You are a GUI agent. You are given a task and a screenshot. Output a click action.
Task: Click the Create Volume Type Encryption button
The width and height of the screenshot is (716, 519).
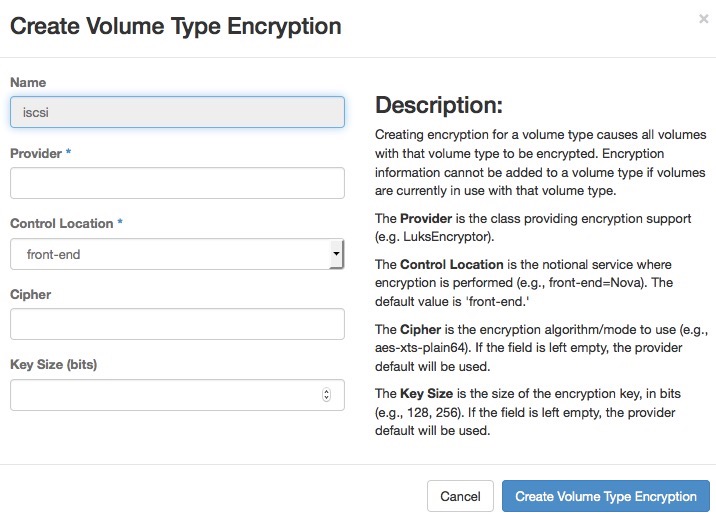point(605,496)
